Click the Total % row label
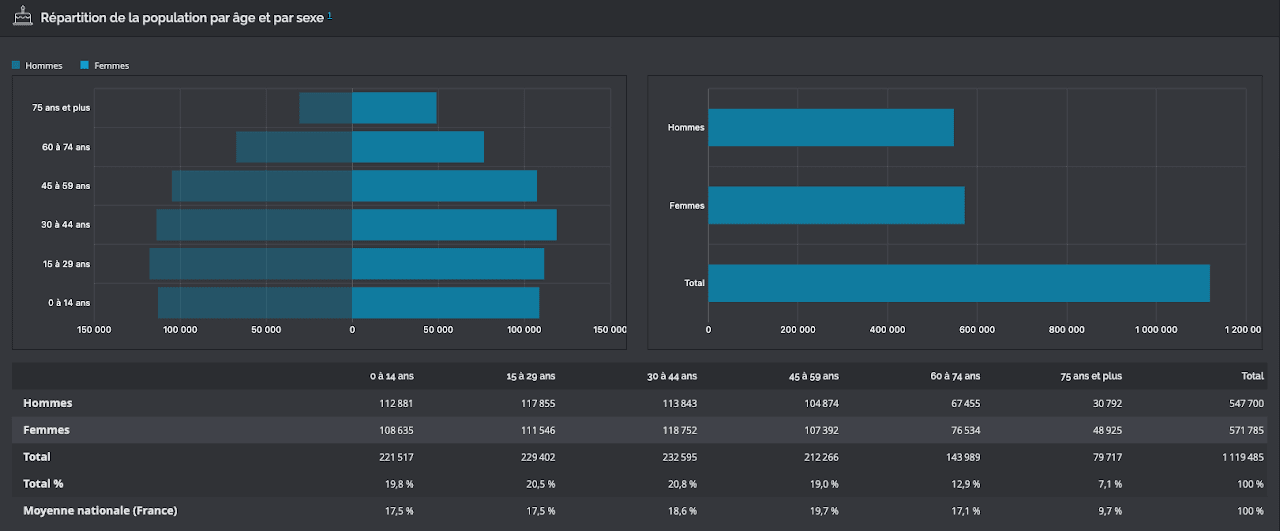The height and width of the screenshot is (531, 1280). point(42,484)
